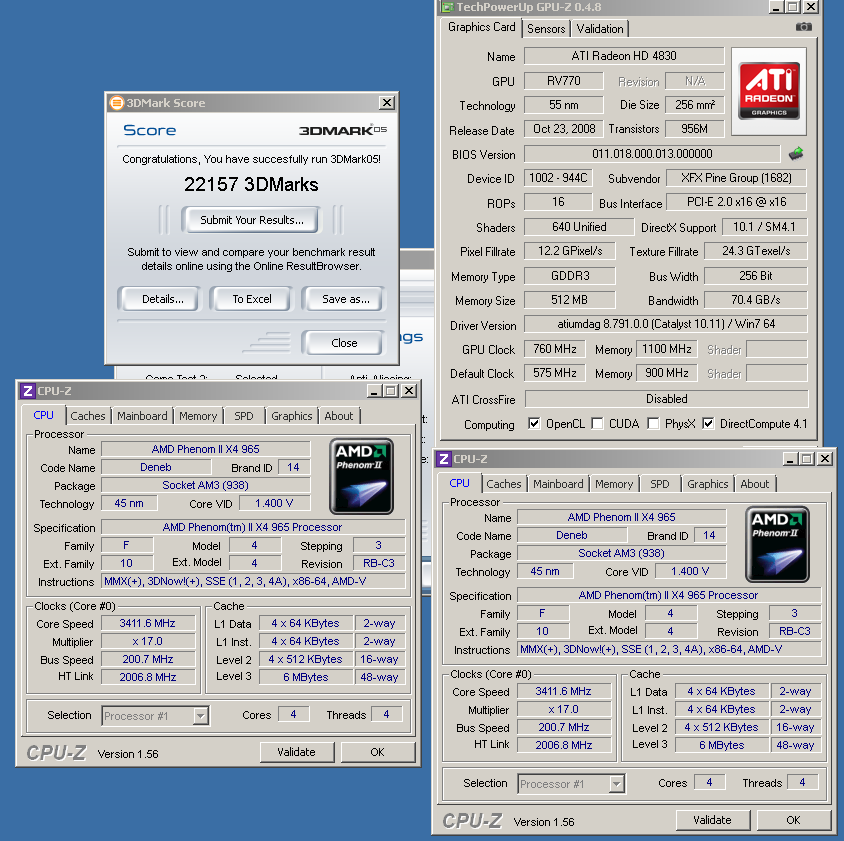The image size is (844, 841).
Task: Click the AMD Phenom II logo in left CPU-Z
Action: 361,476
